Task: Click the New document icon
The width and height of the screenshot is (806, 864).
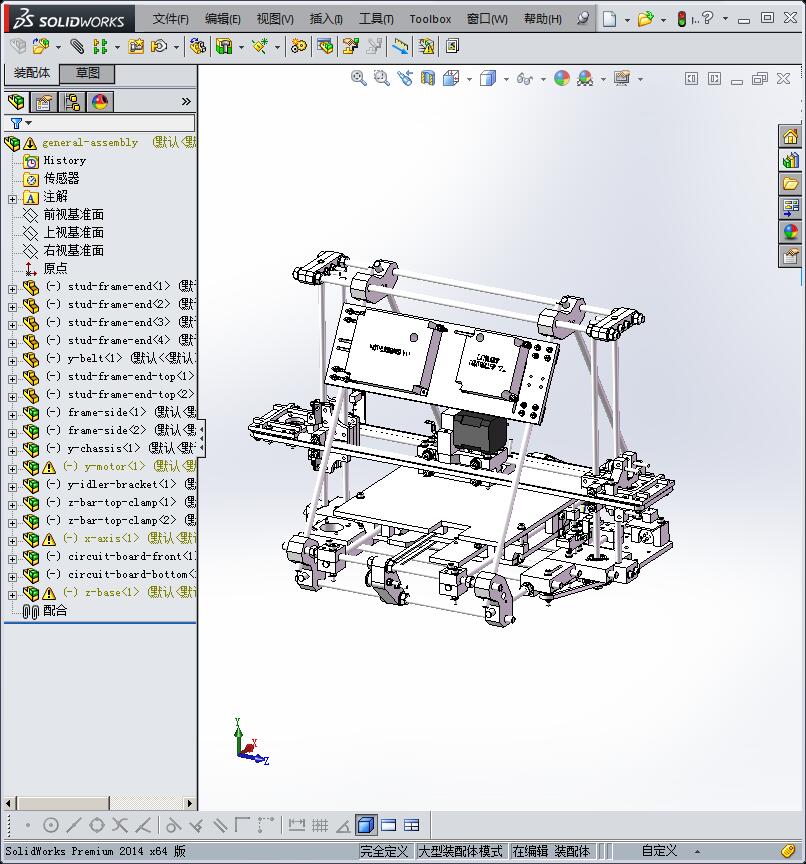Action: pyautogui.click(x=609, y=19)
